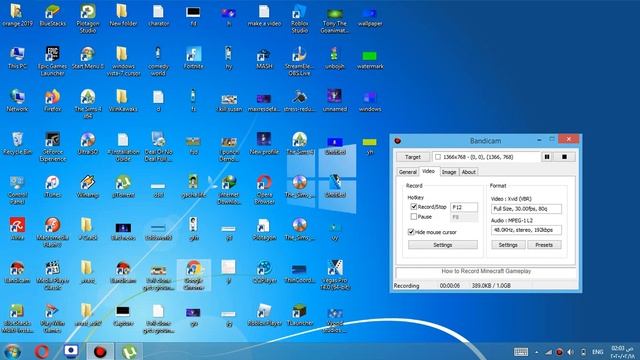
Task: Uncheck the Record/Stop hotkey checkbox
Action: (413, 207)
